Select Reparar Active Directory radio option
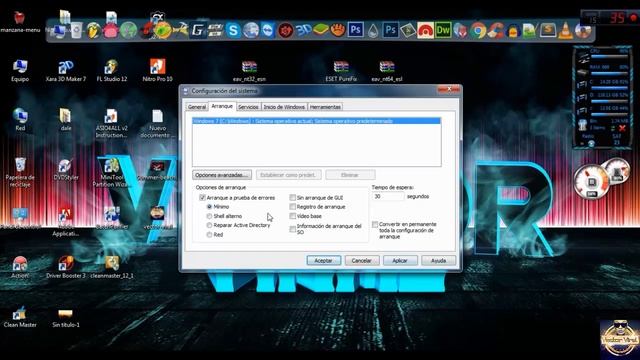This screenshot has height=360, width=640. coord(209,225)
